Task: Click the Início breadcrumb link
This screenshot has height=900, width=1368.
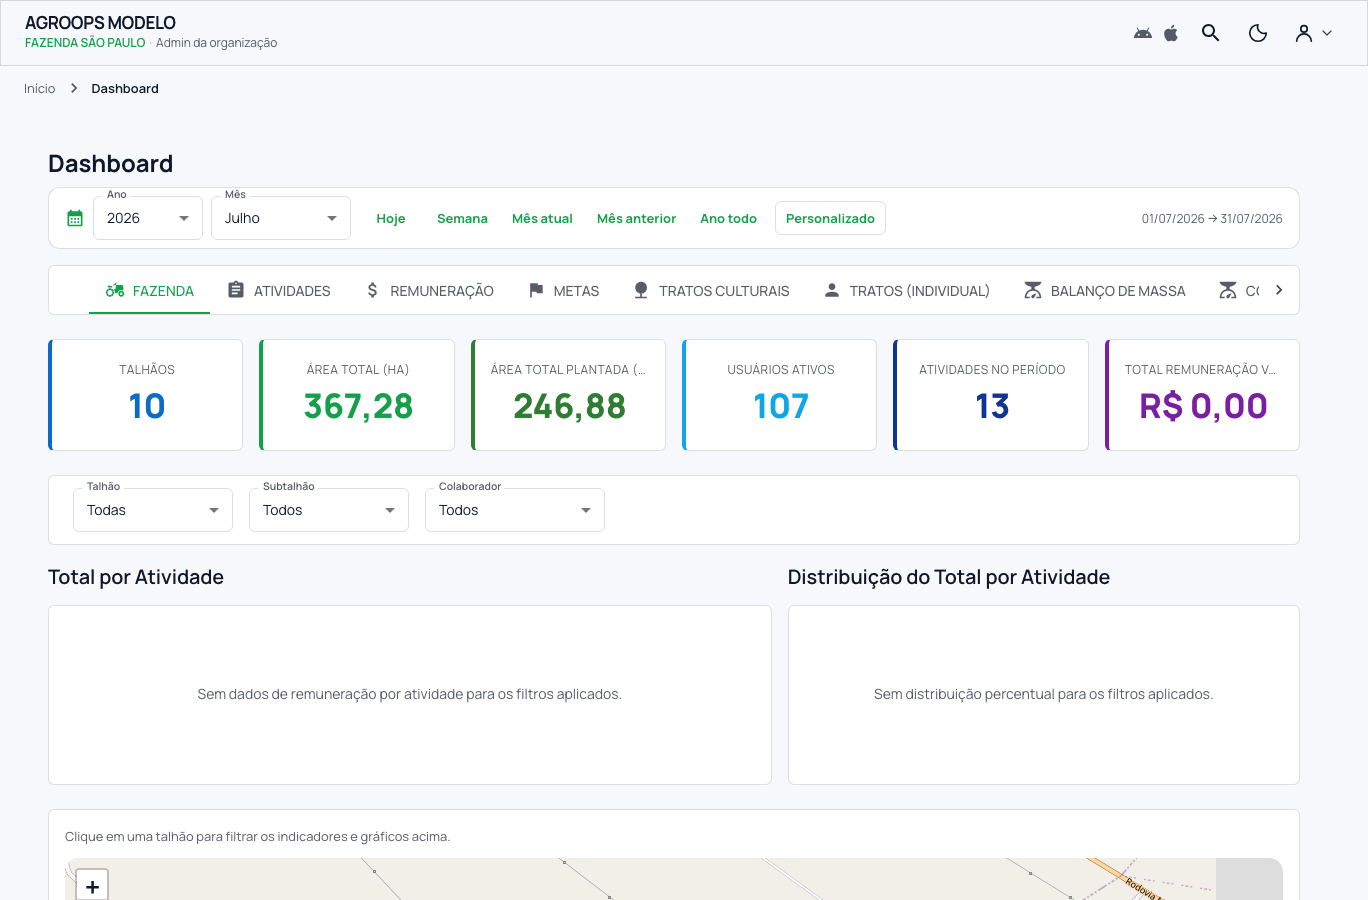Action: click(40, 89)
